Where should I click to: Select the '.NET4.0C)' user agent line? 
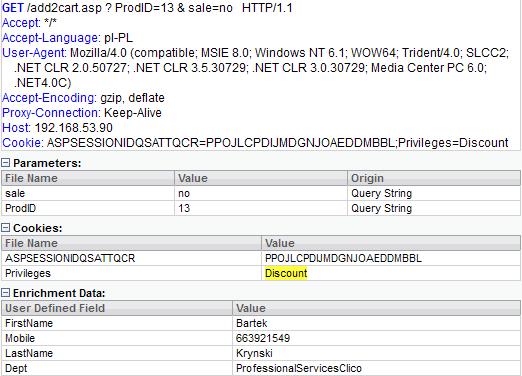click(x=43, y=83)
